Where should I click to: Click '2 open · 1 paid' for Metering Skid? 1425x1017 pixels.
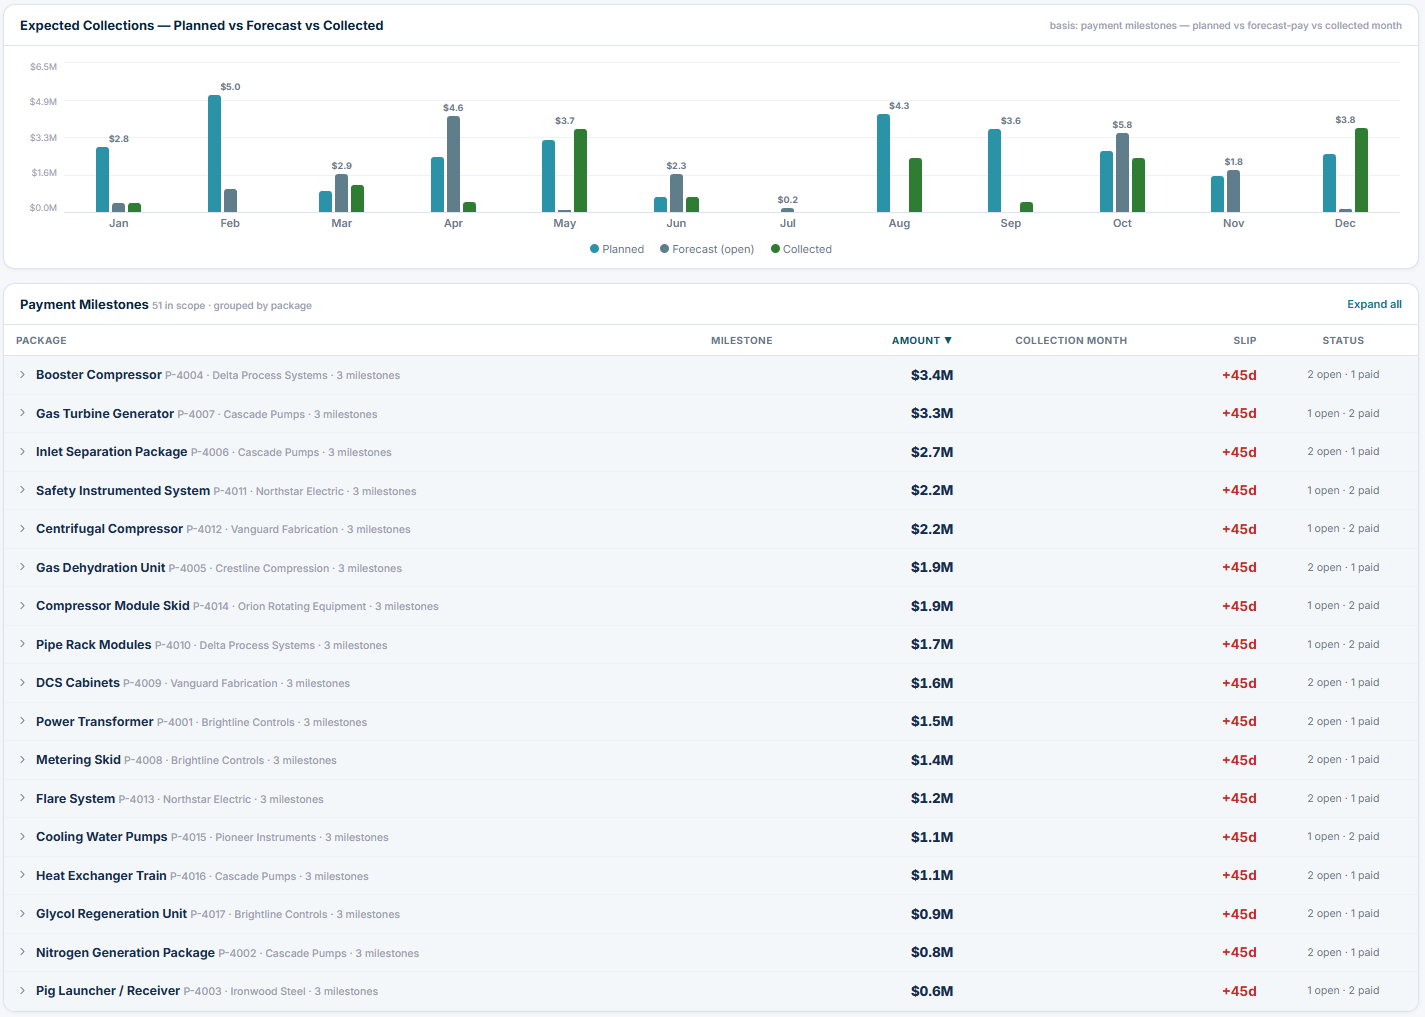(1343, 760)
